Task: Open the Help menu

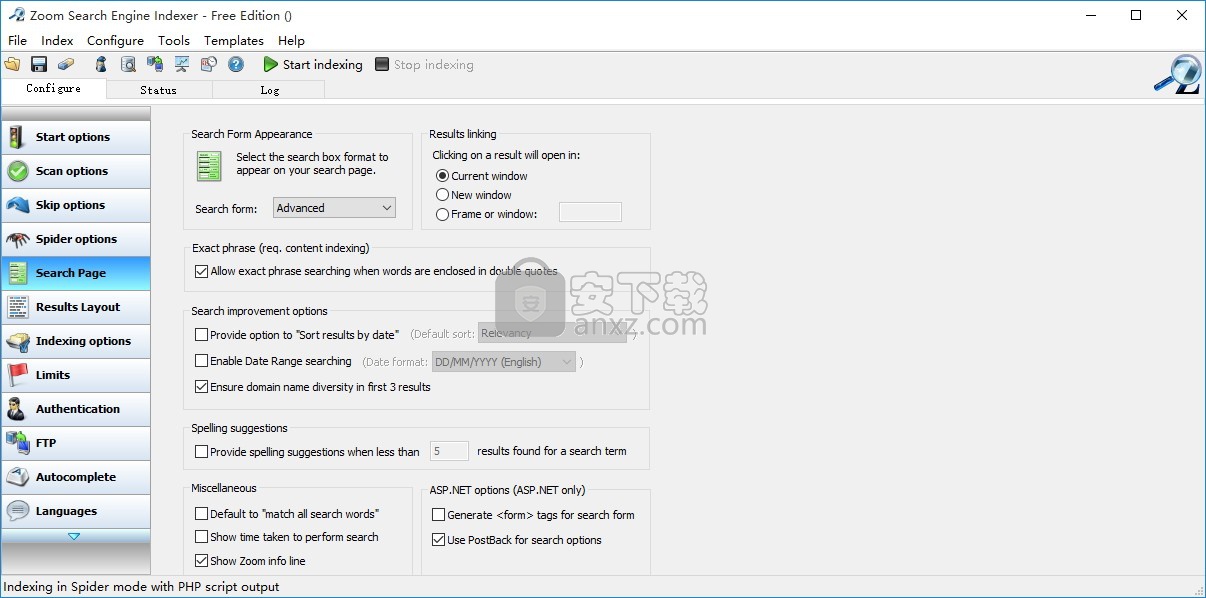Action: click(291, 41)
